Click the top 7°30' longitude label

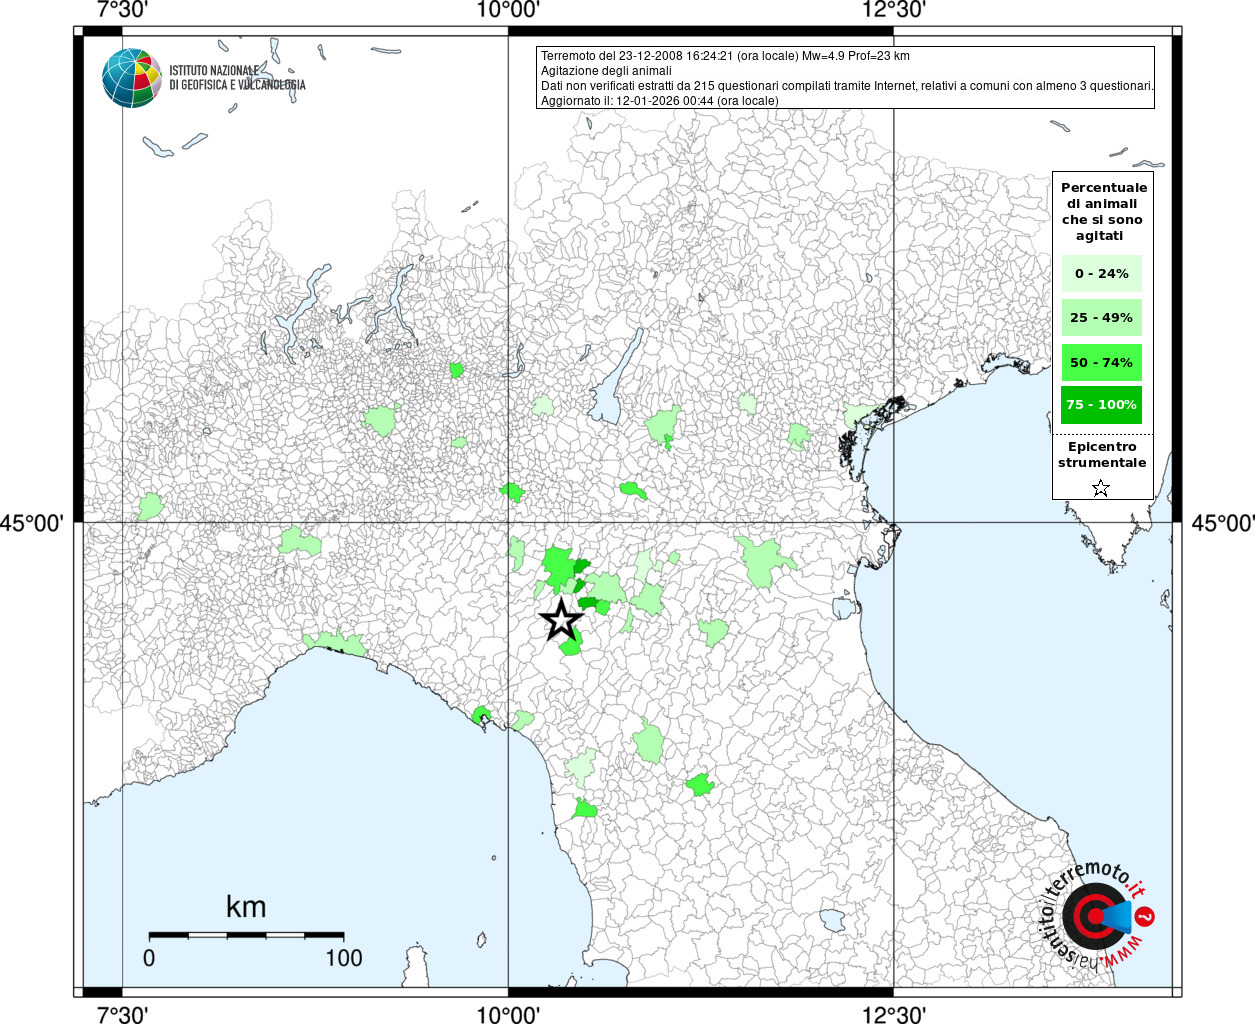coord(122,10)
